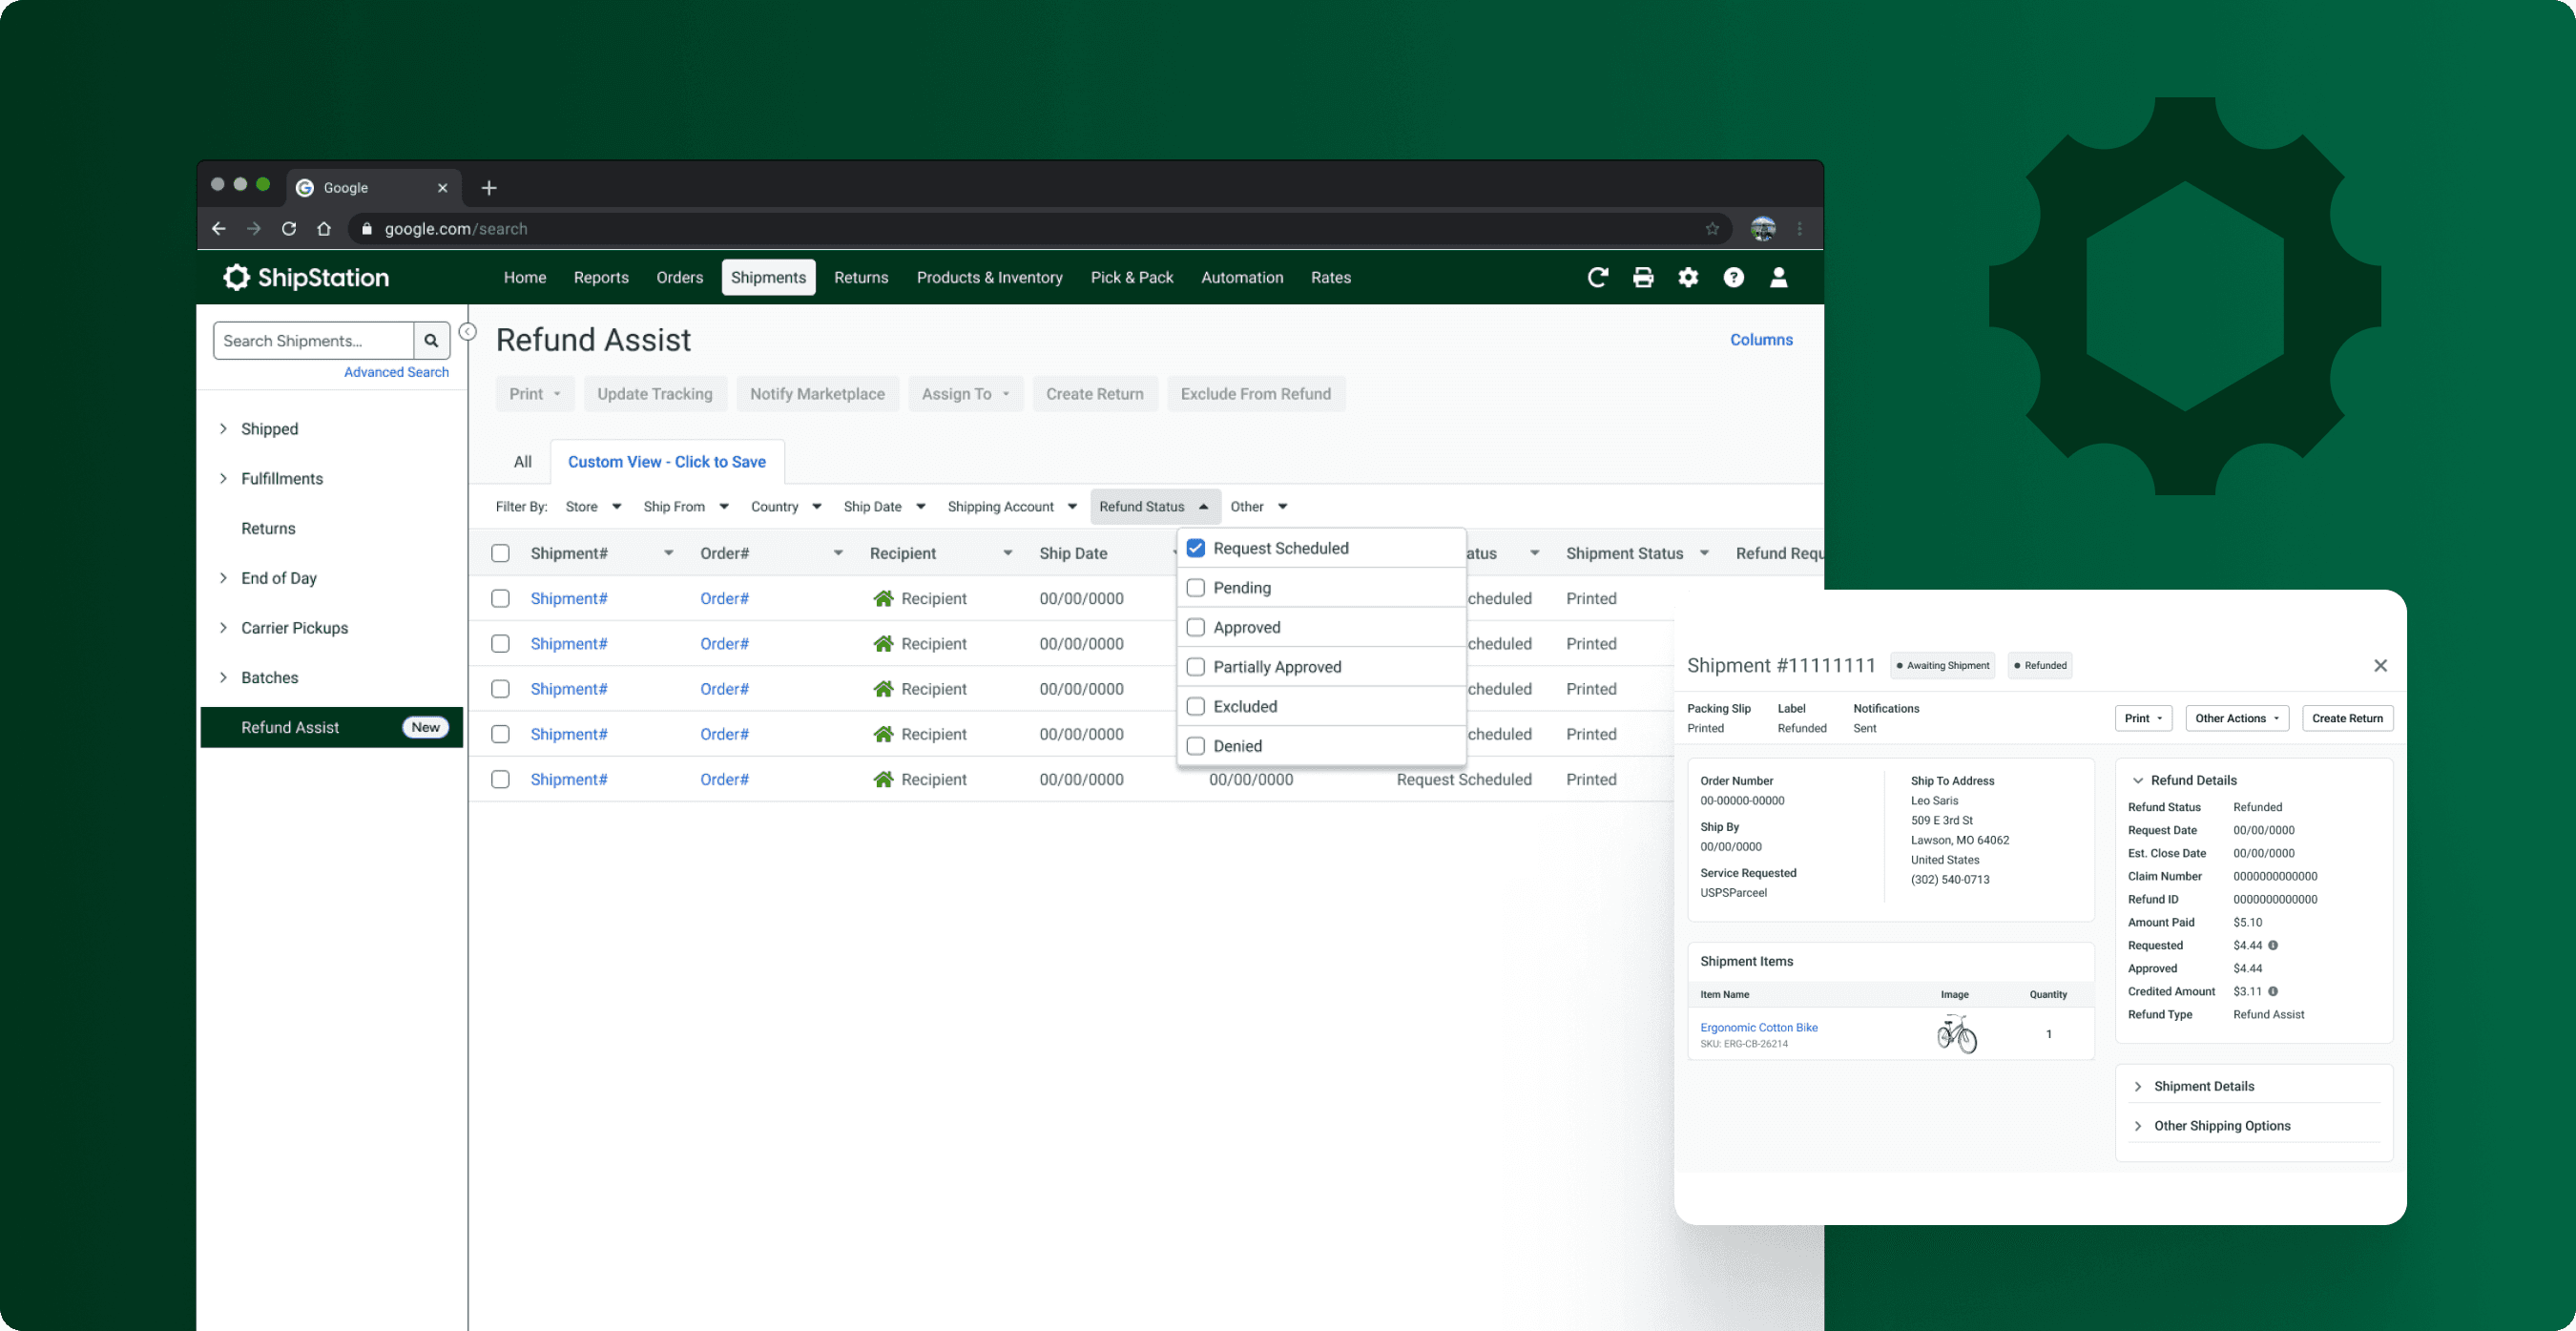
Task: Open the user account profile icon
Action: click(1778, 278)
